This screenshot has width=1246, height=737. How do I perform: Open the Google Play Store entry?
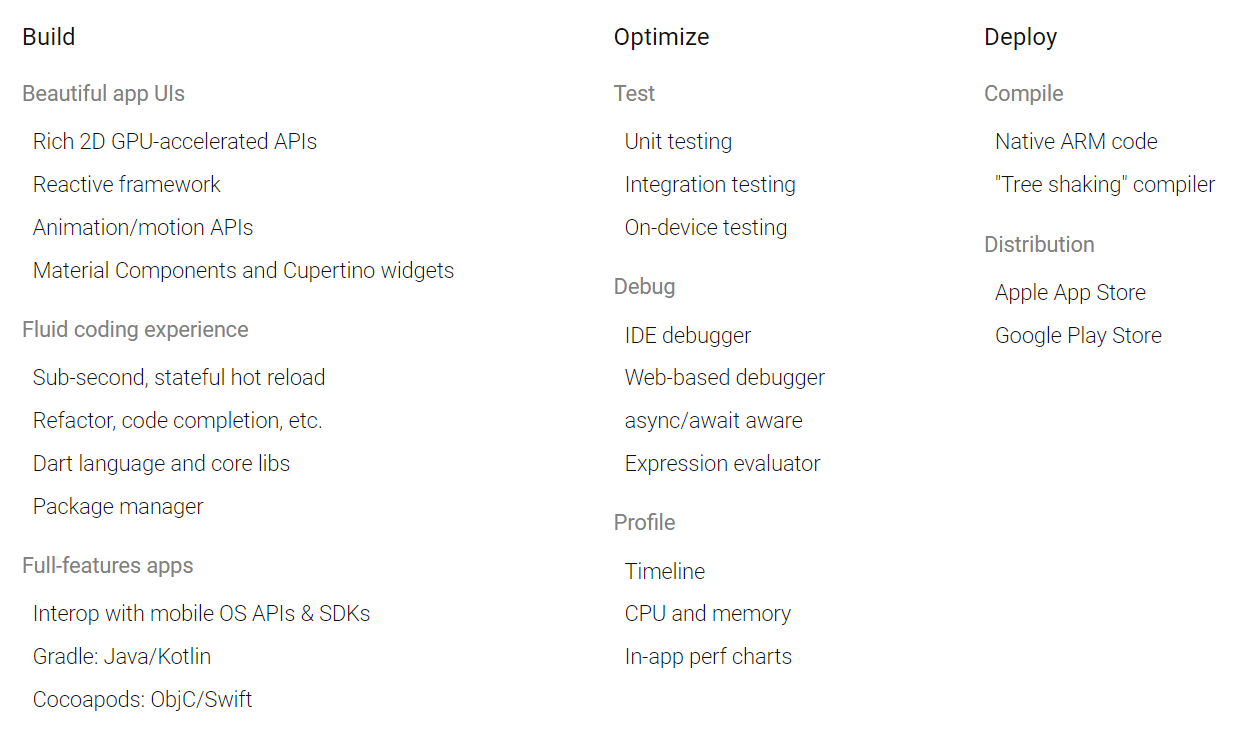[1078, 336]
